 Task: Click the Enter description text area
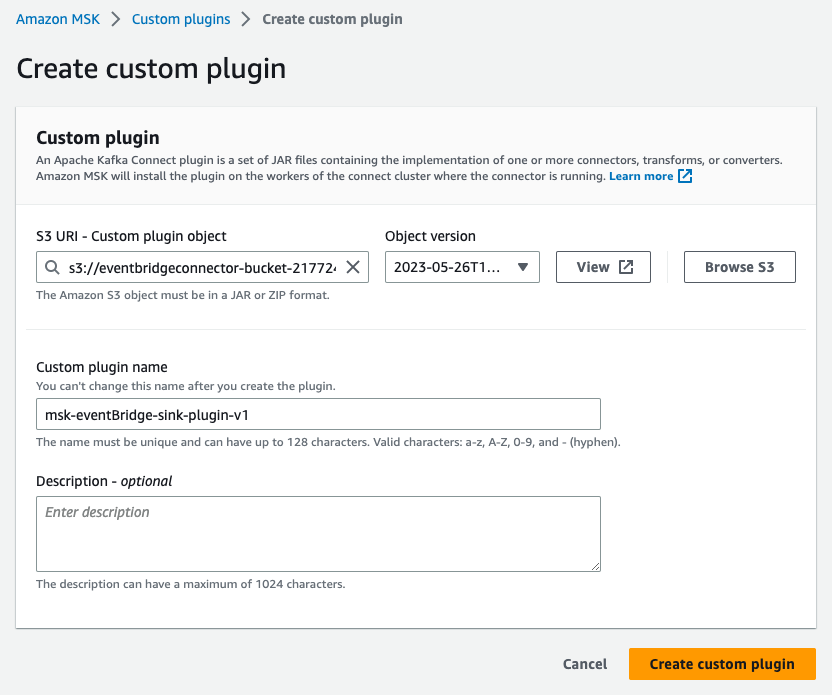click(318, 533)
